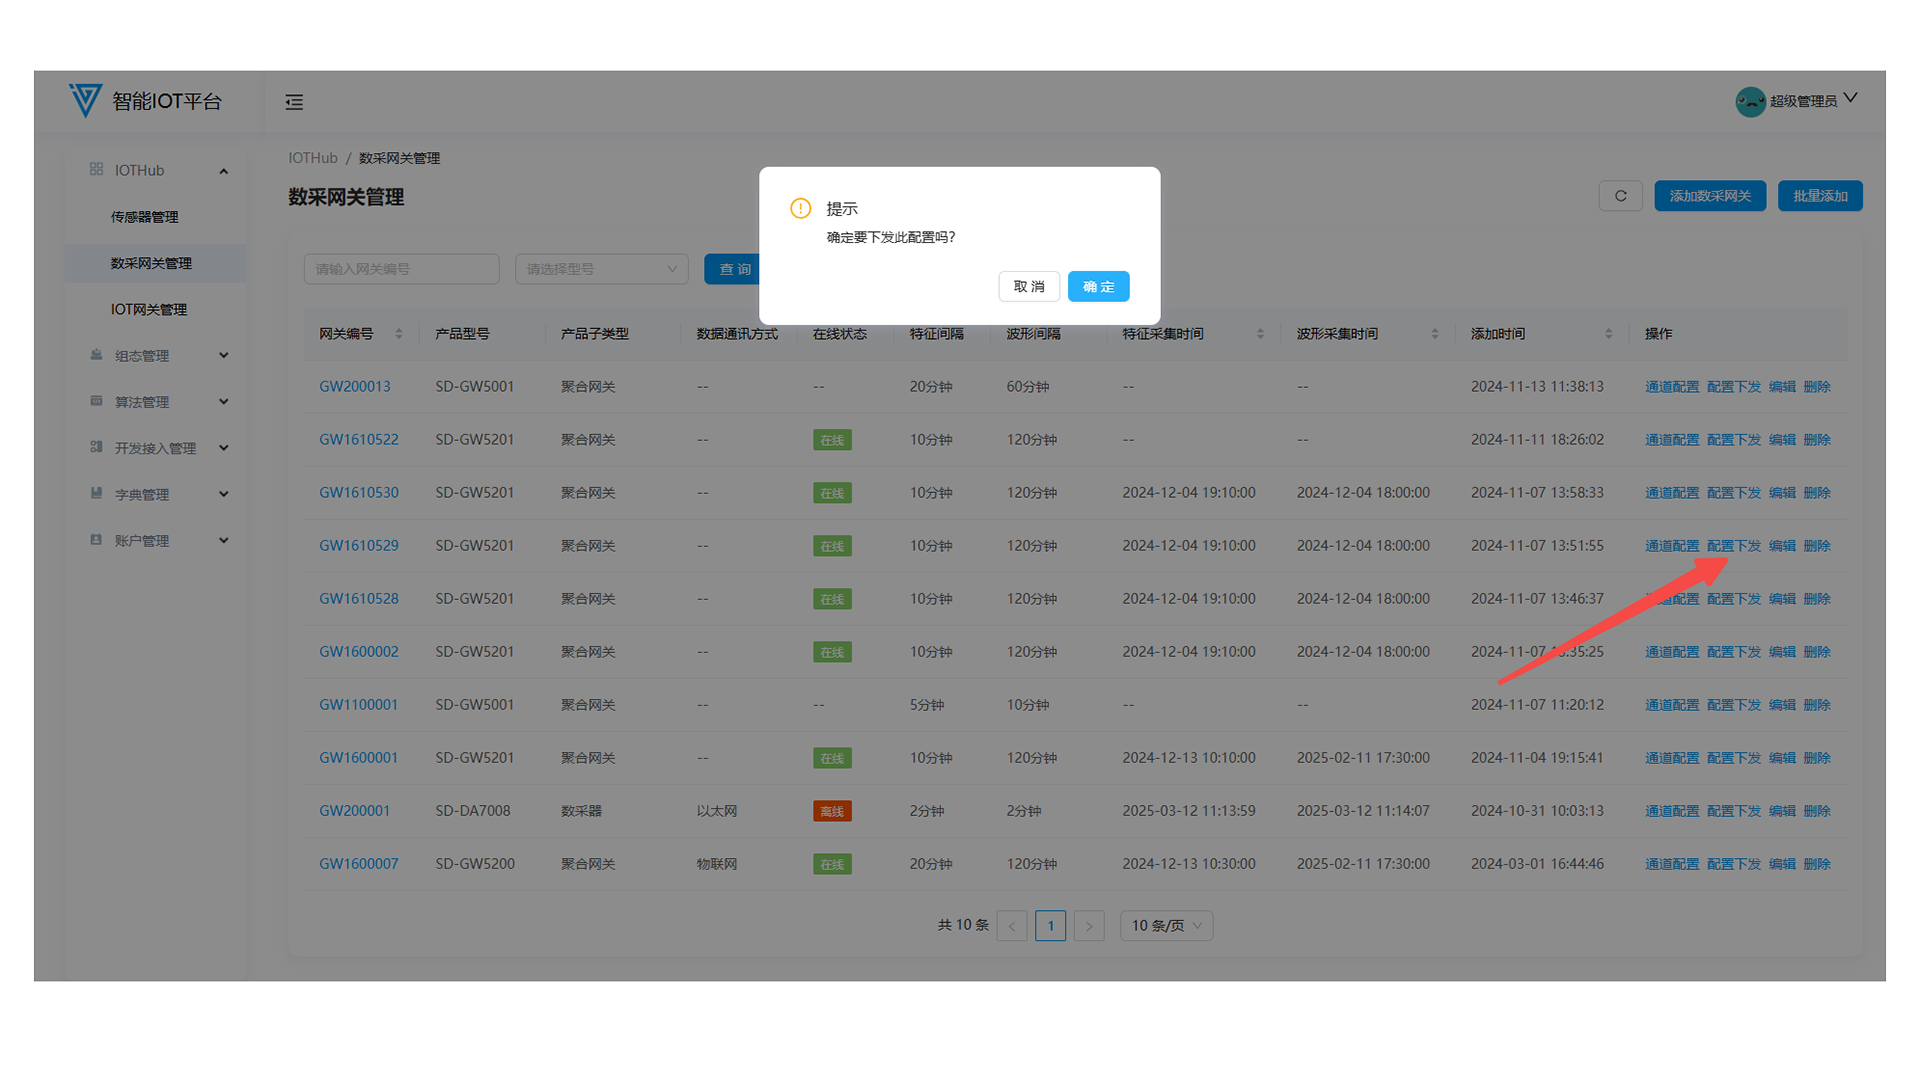Click SD-DA7008 product model cell
This screenshot has width=1920, height=1080.
(x=473, y=811)
